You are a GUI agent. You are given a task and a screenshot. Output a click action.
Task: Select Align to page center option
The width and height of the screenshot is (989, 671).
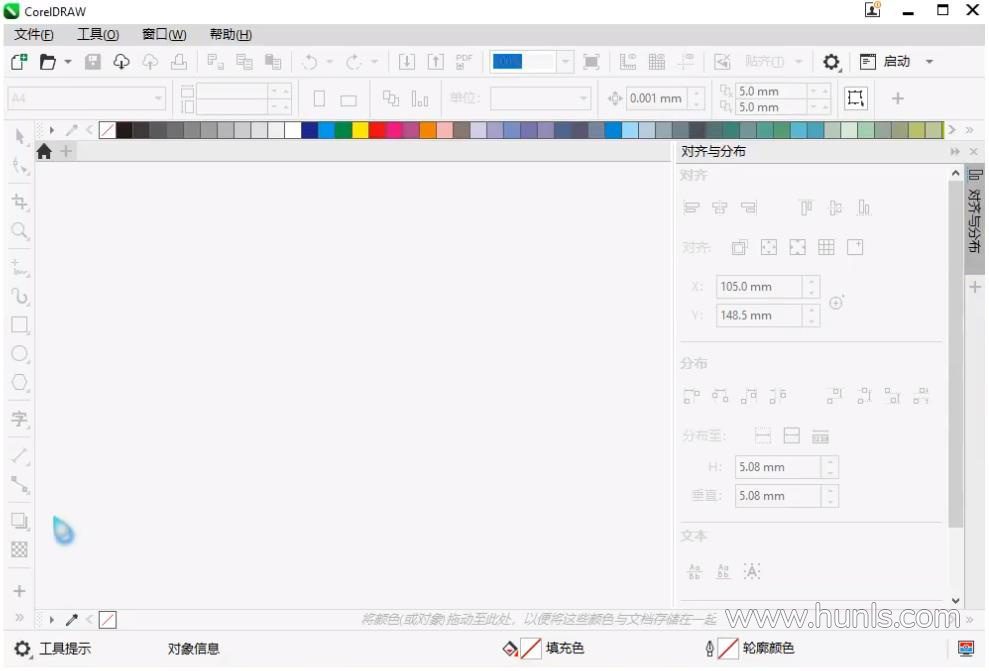point(797,247)
